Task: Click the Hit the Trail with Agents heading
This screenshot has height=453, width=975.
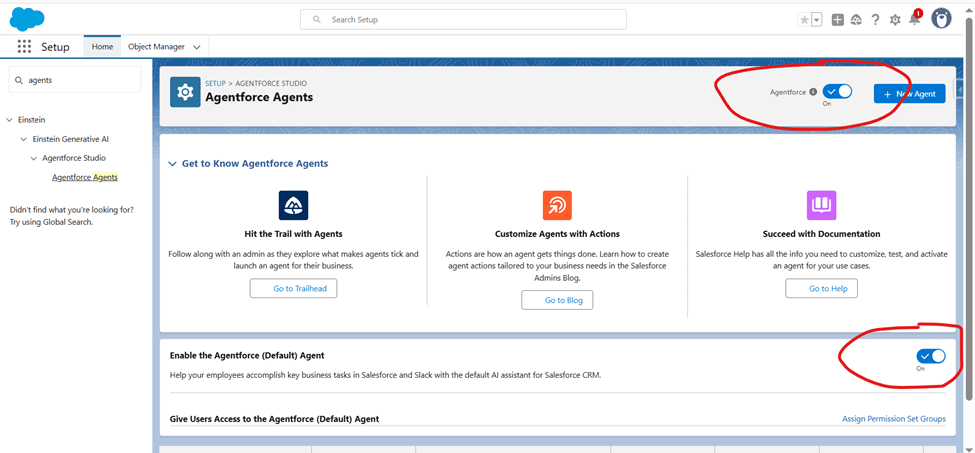Action: [x=293, y=234]
